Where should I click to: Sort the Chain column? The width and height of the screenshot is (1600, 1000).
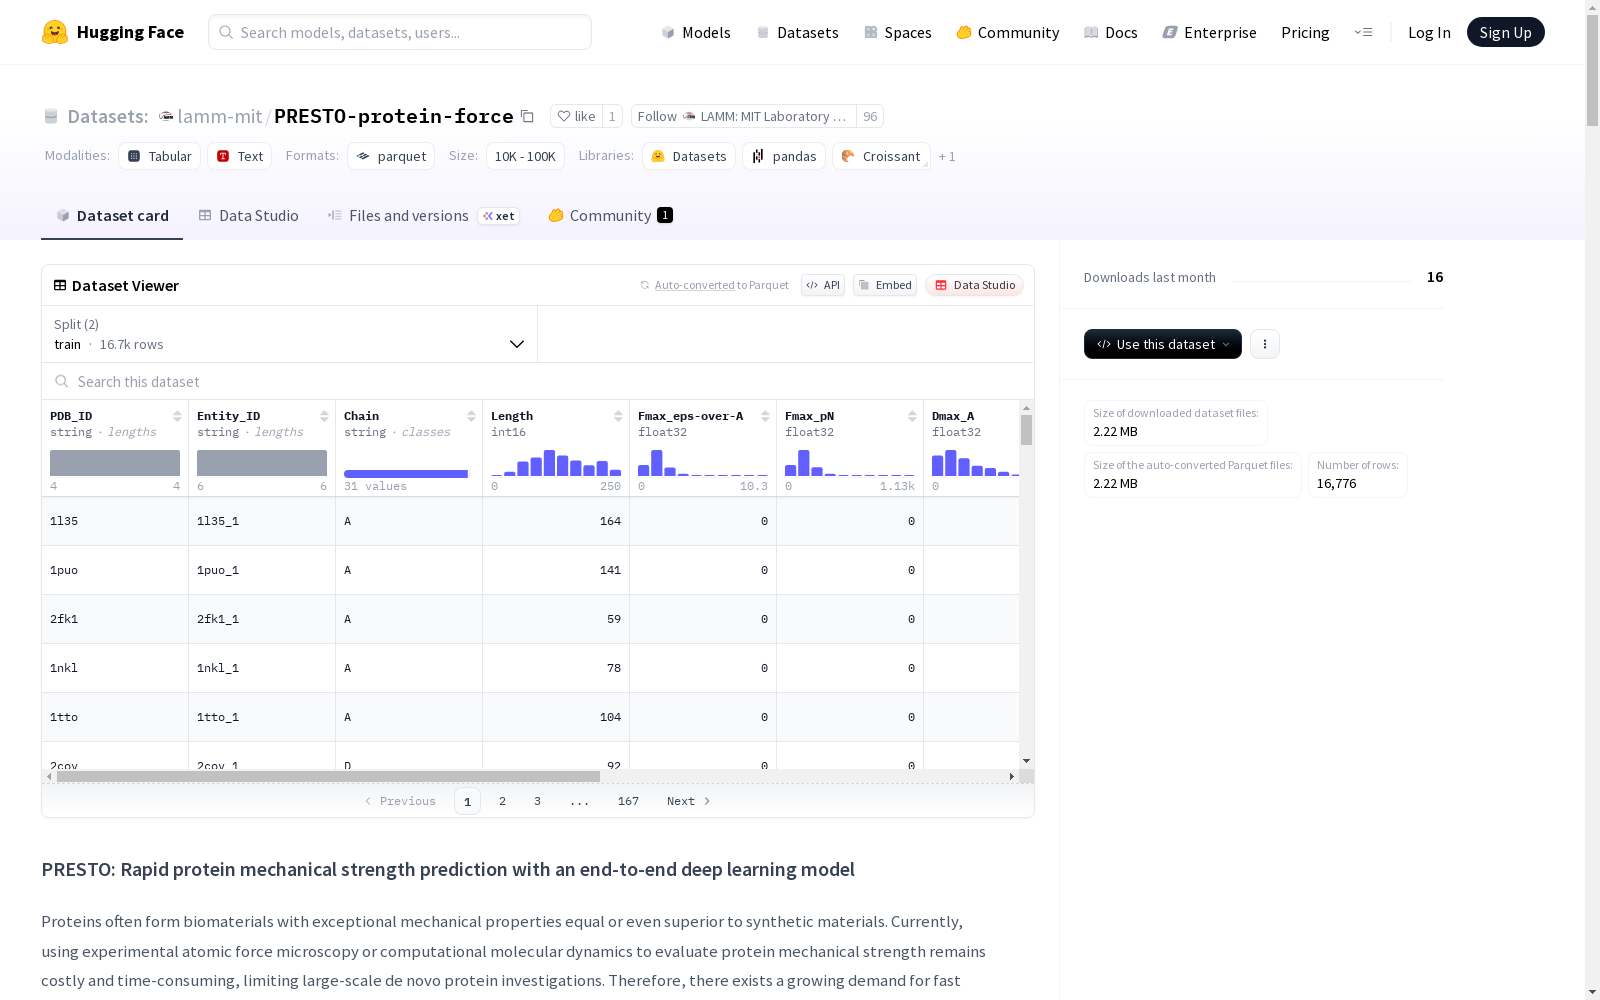click(x=471, y=416)
